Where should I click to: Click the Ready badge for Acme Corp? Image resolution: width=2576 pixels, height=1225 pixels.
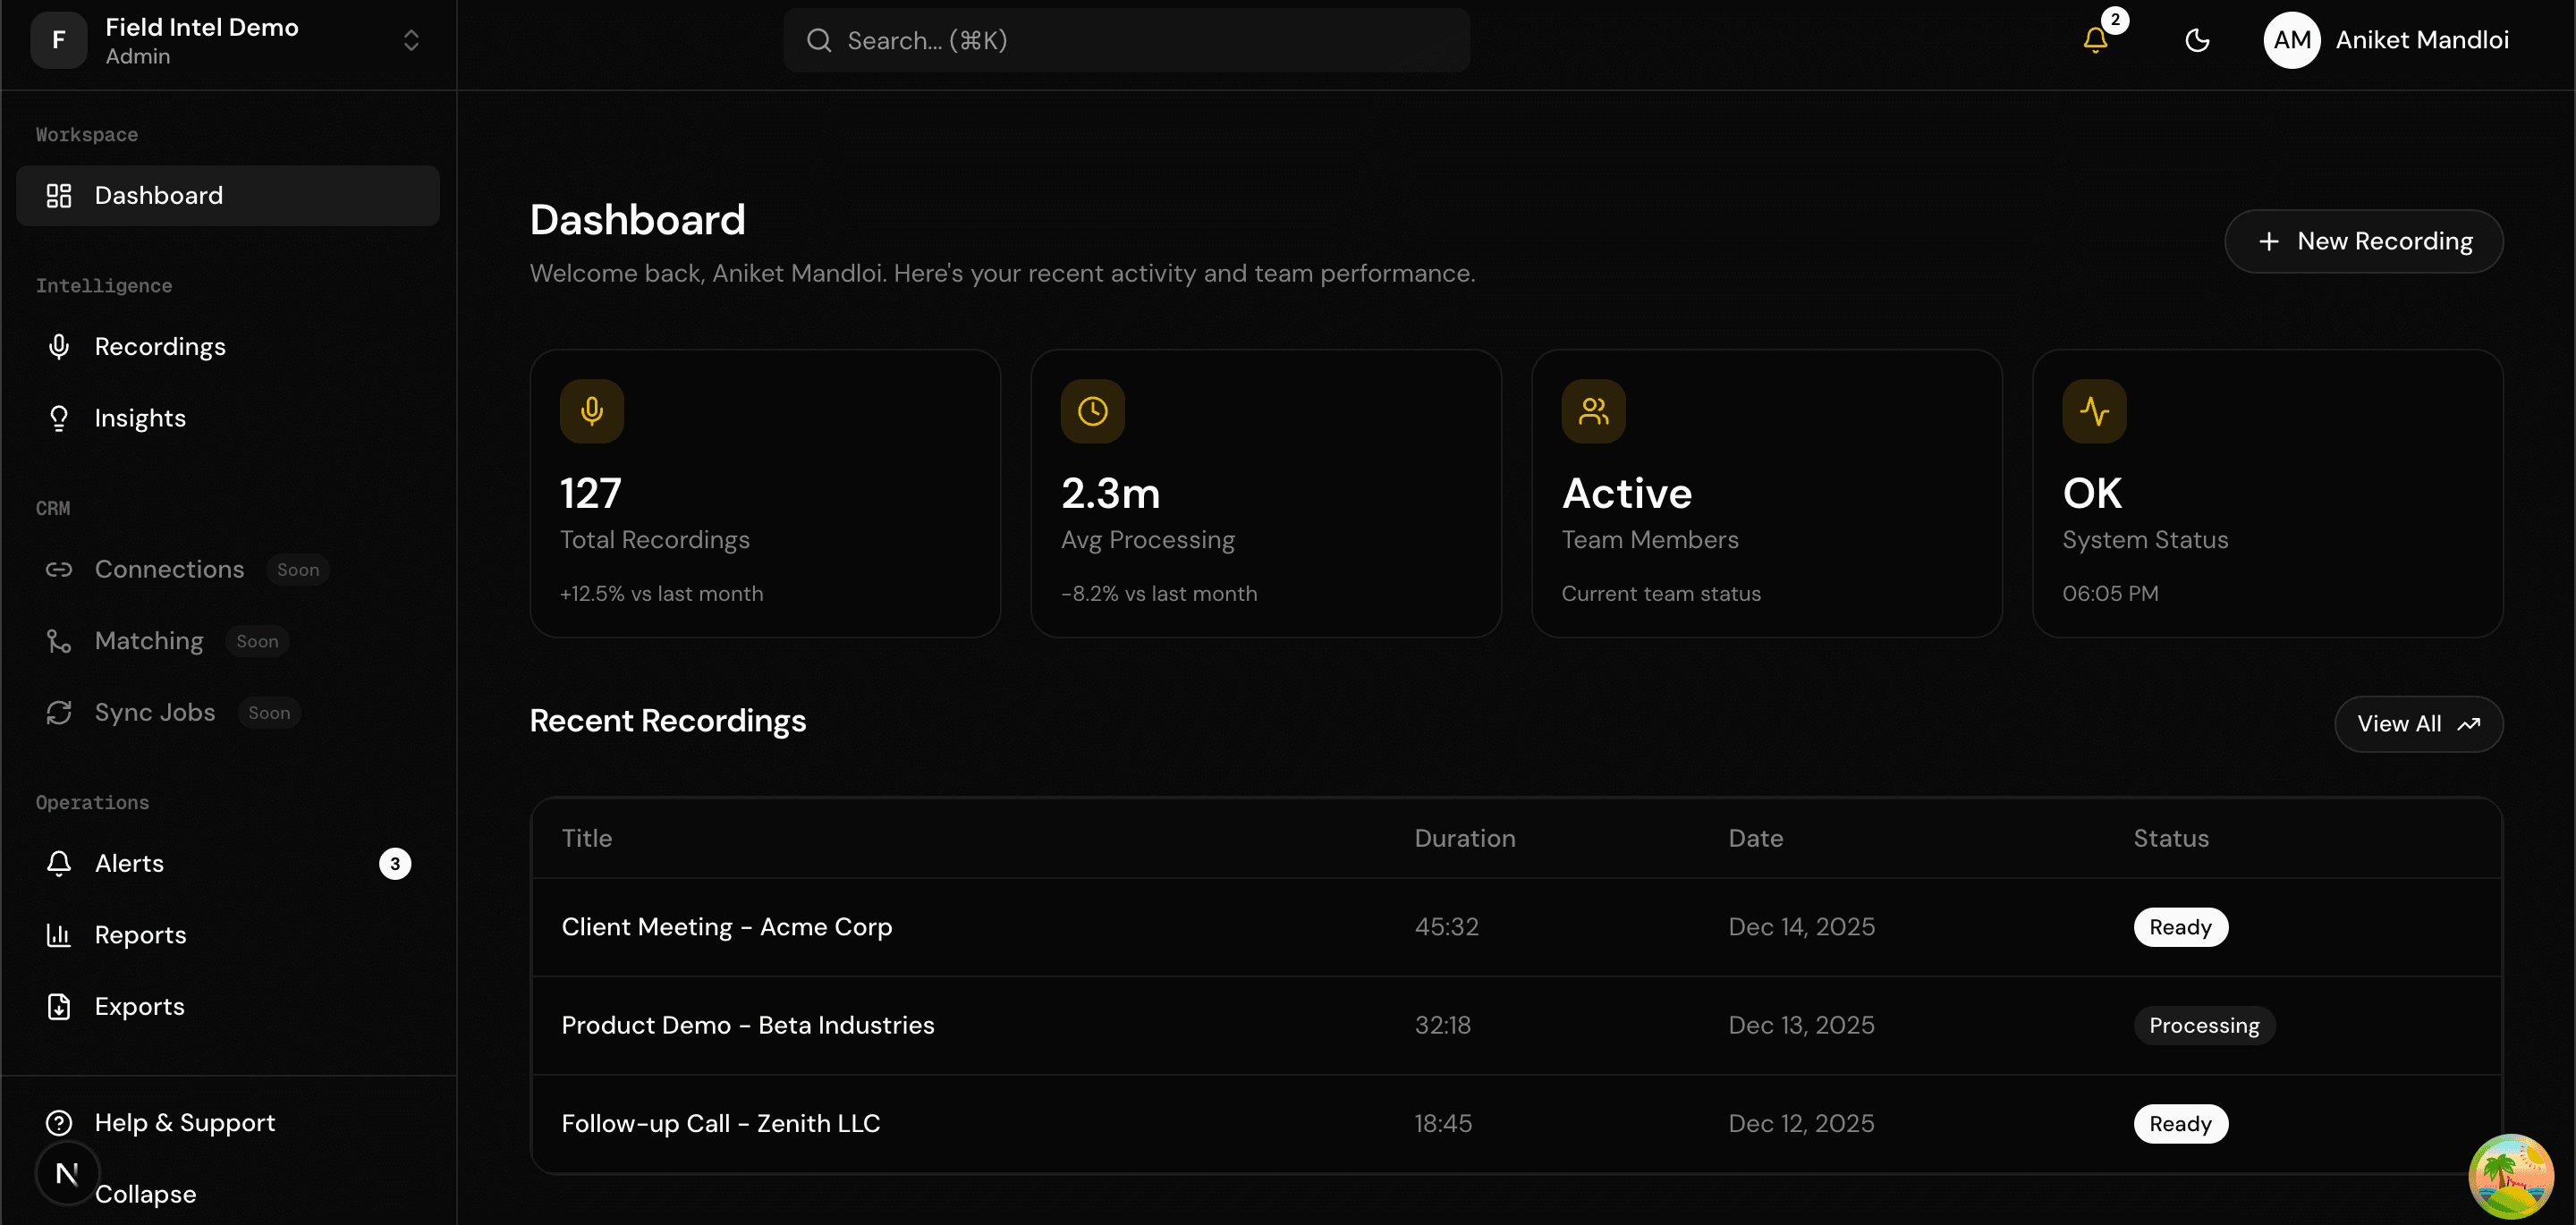[2180, 927]
